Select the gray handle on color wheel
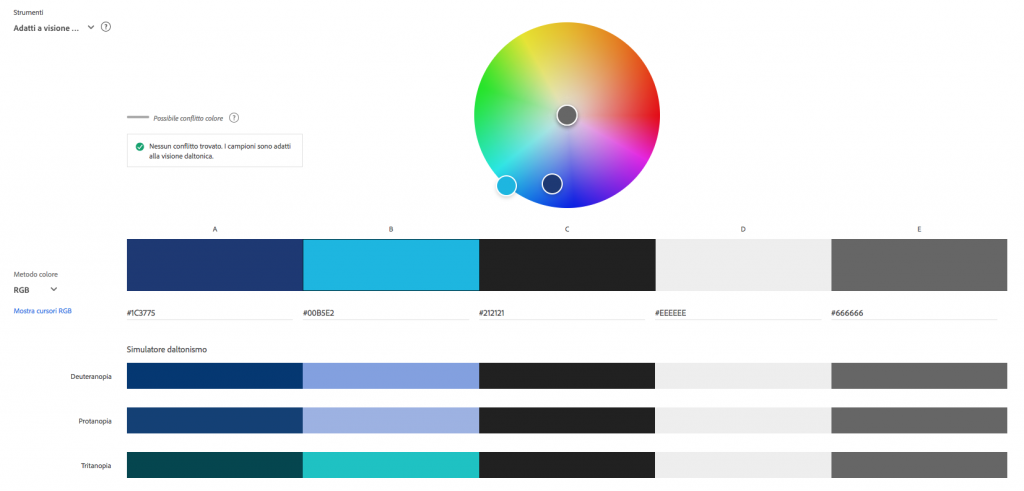Screen dimensions: 1024x491 coord(567,115)
